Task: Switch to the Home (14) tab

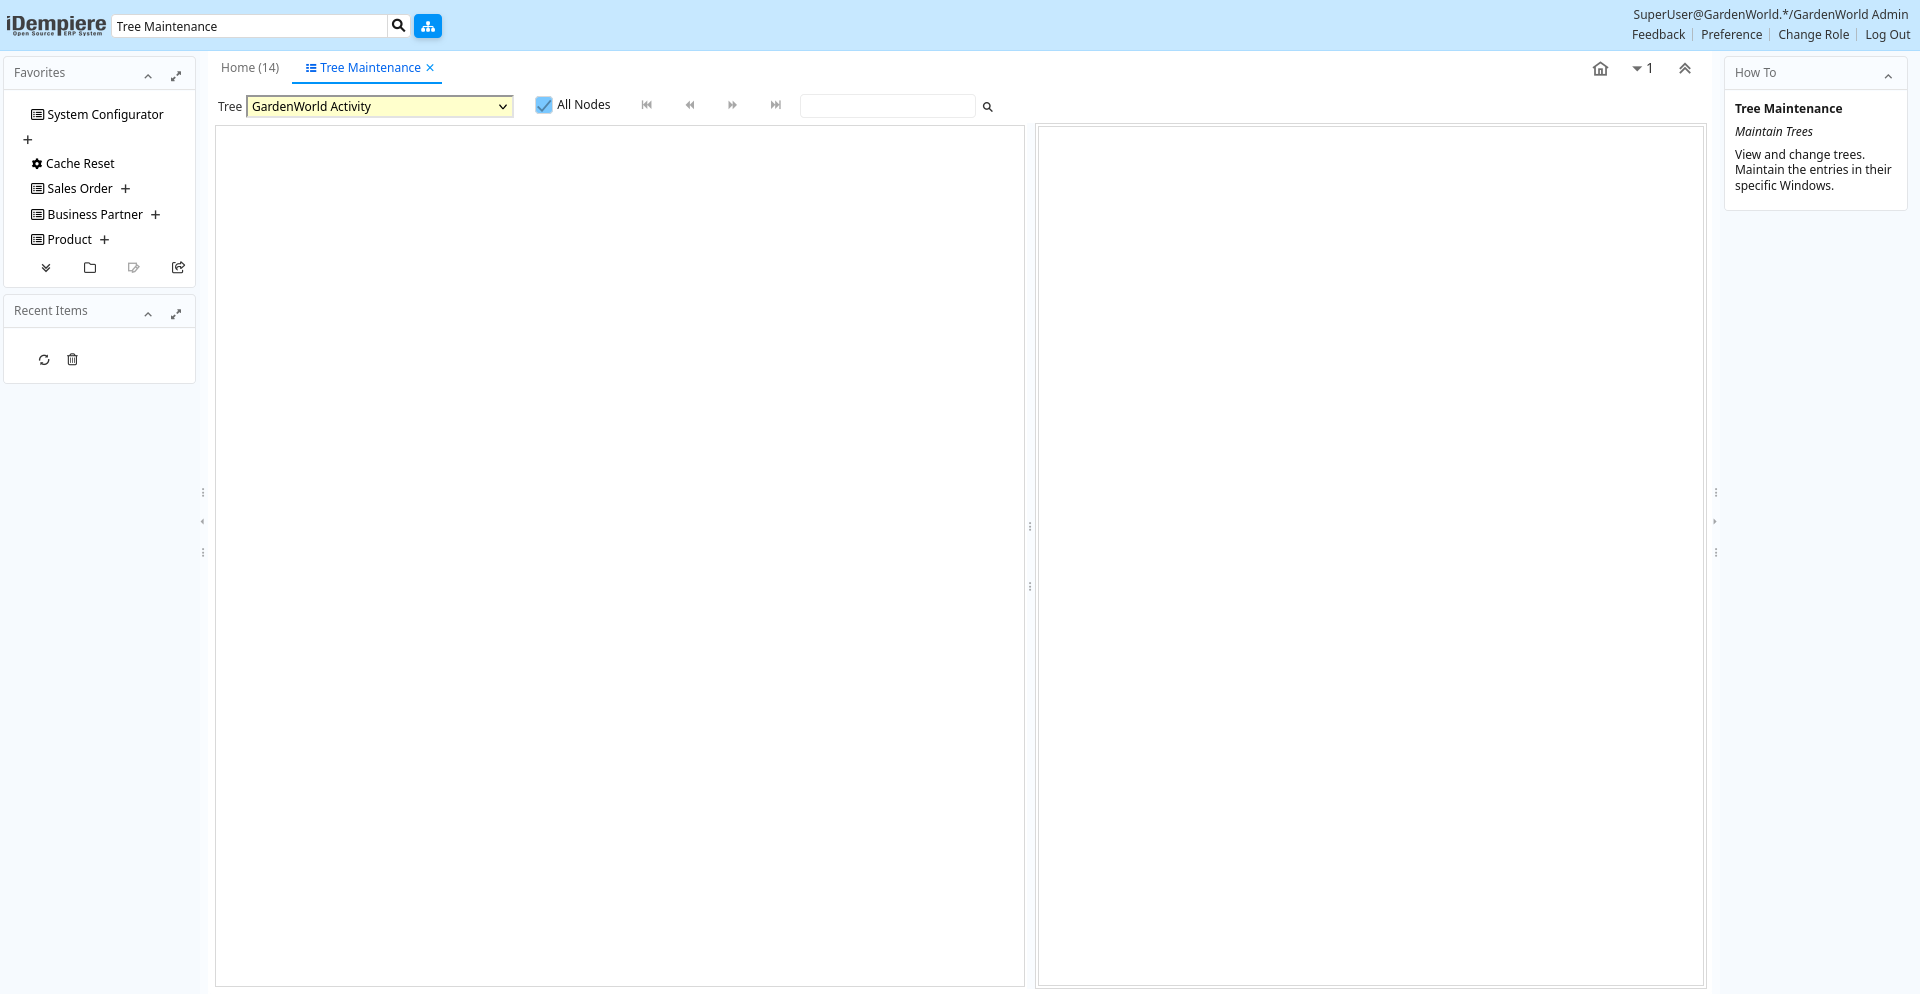Action: click(x=250, y=68)
